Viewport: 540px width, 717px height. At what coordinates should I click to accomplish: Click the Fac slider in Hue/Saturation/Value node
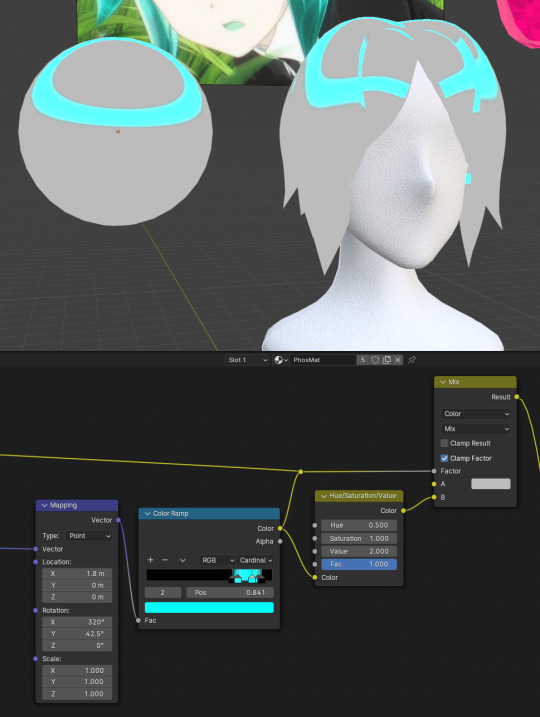click(x=359, y=564)
